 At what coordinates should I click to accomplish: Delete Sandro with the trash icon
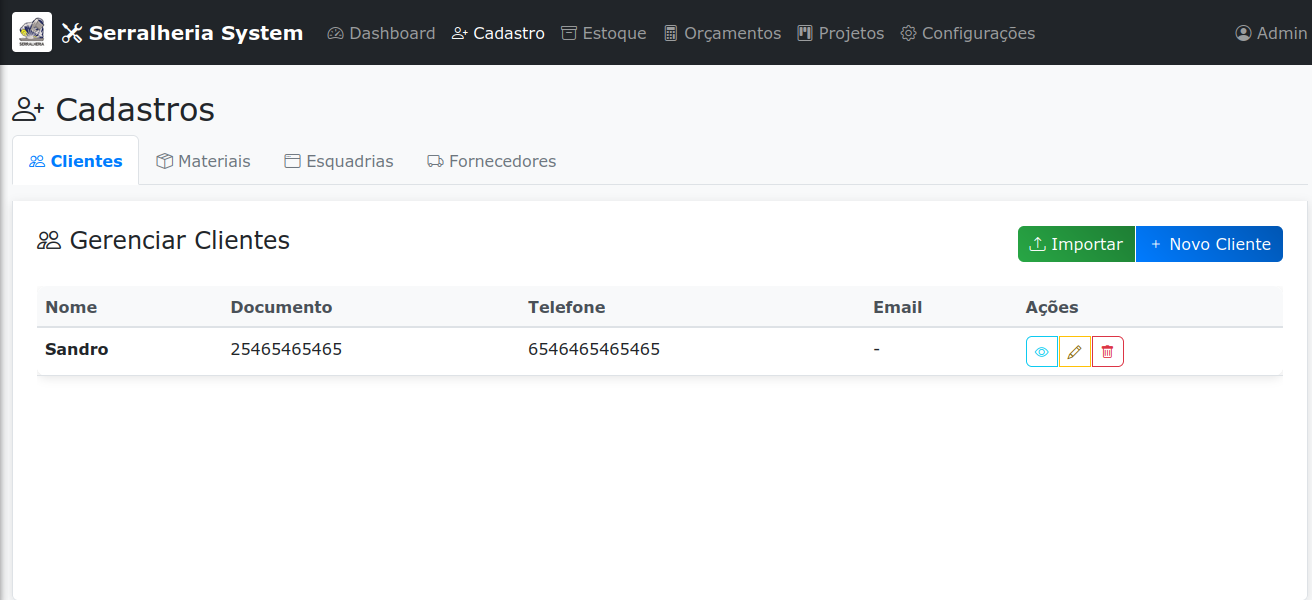(x=1108, y=352)
